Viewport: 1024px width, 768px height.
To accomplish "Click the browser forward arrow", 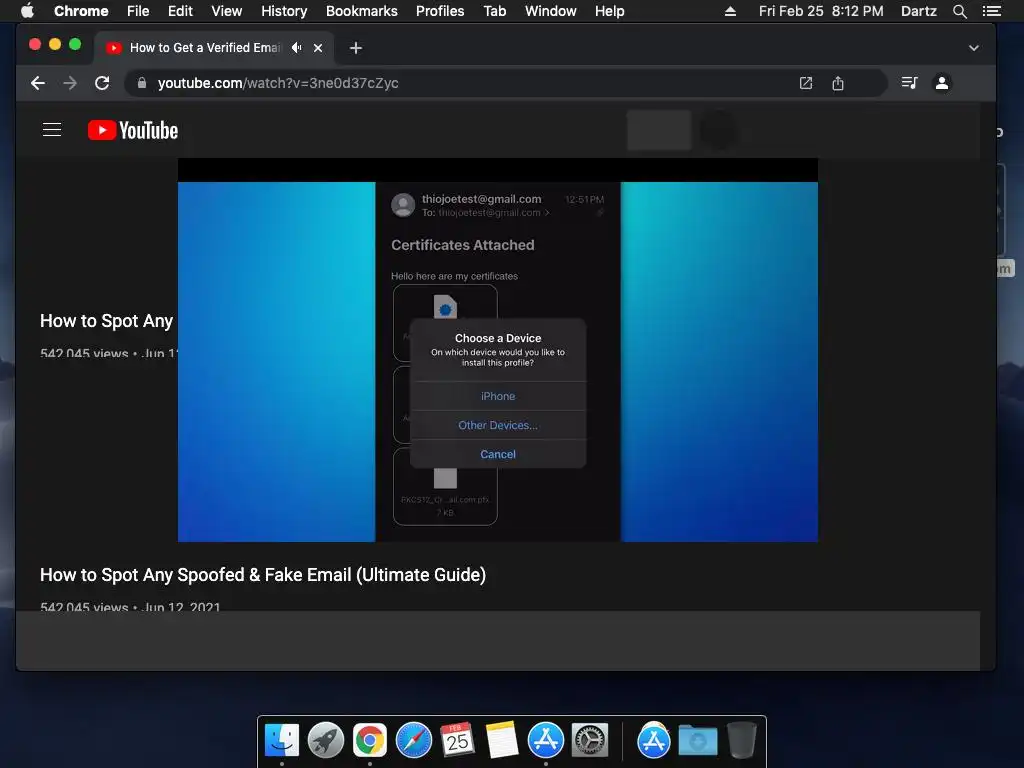I will 70,83.
